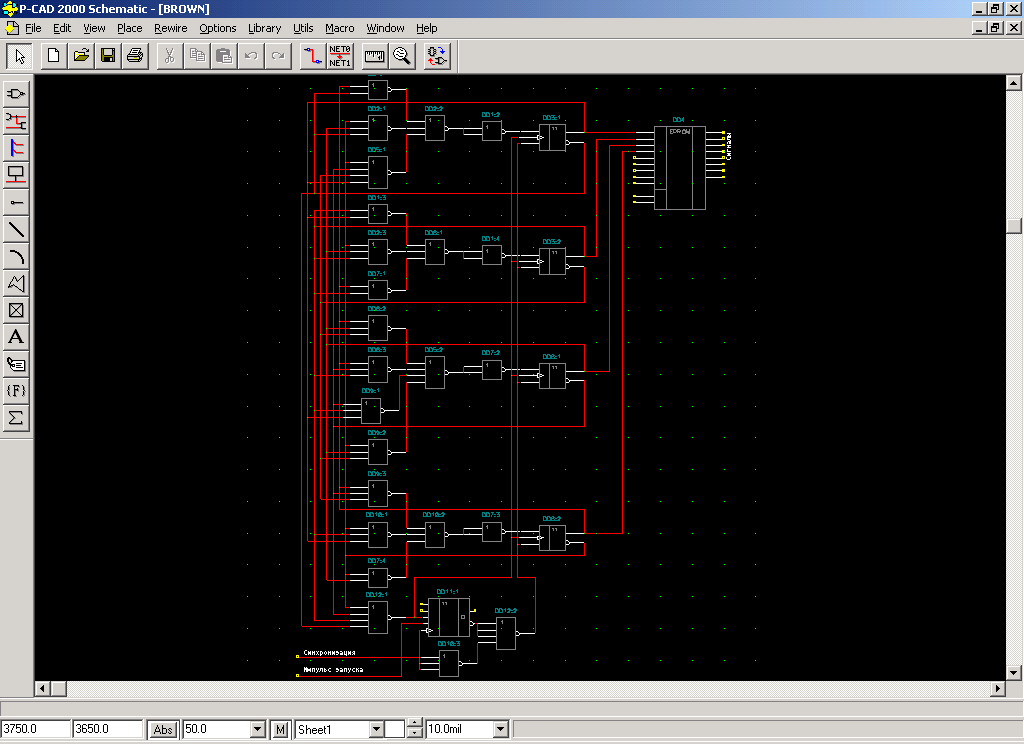Open the measure ruler tool
Viewport: 1024px width, 744px height.
click(x=374, y=56)
